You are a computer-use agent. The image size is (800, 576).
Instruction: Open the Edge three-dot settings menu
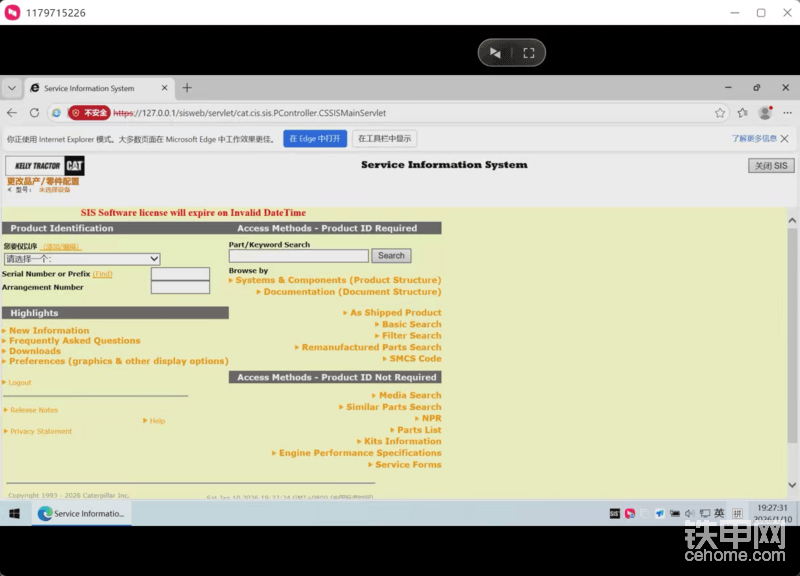pos(787,113)
